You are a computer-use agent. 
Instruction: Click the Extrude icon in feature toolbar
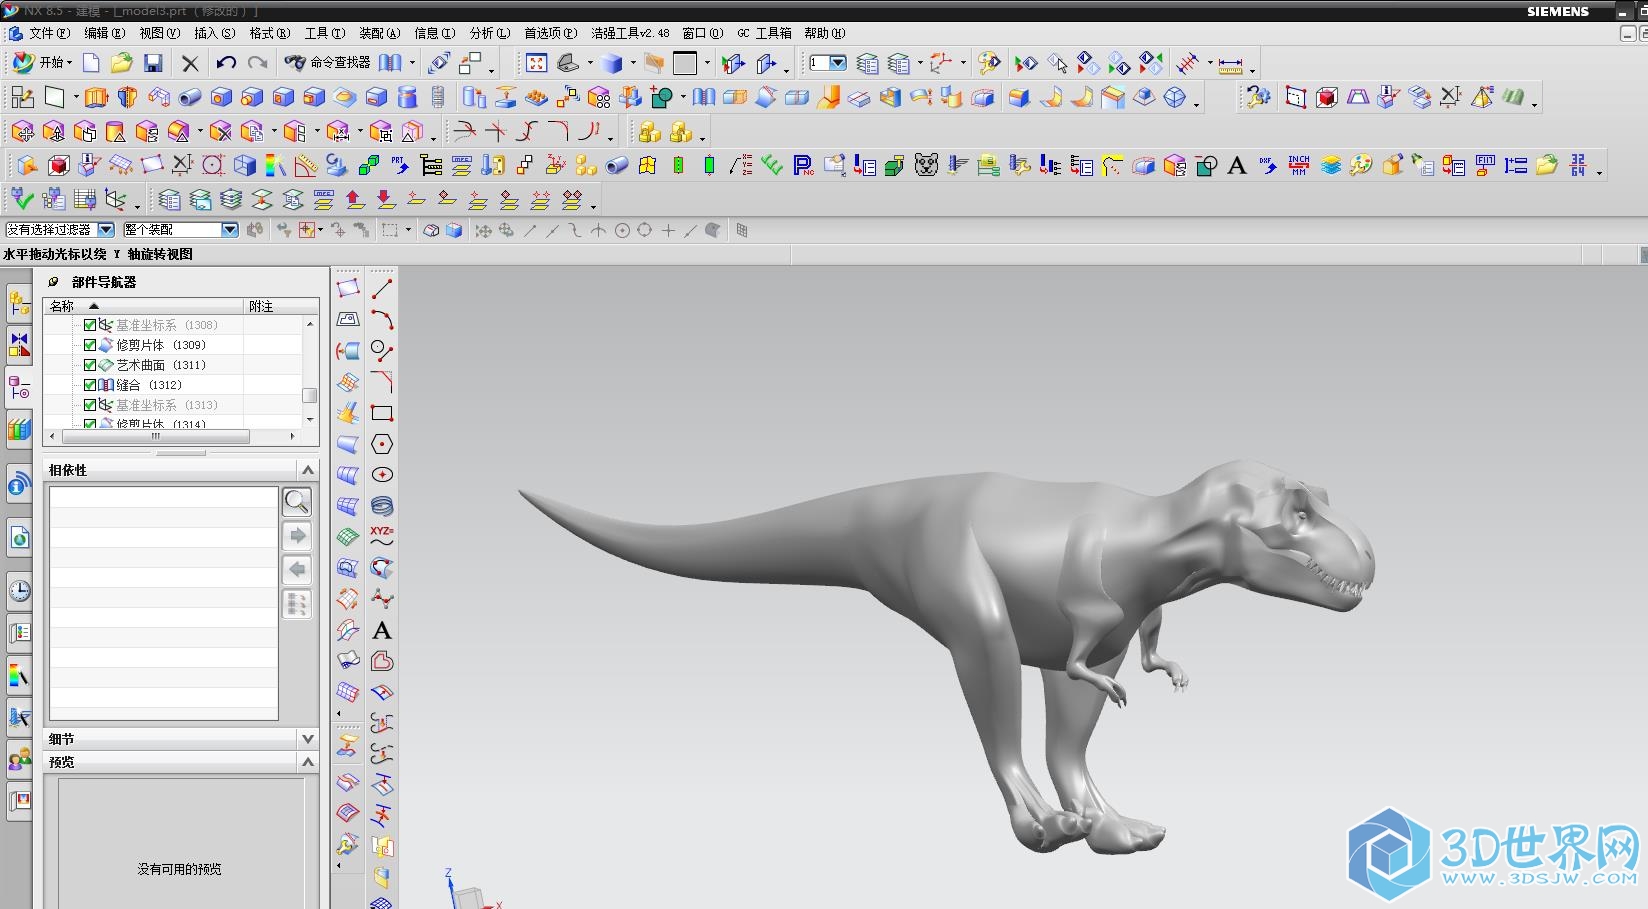click(x=96, y=97)
